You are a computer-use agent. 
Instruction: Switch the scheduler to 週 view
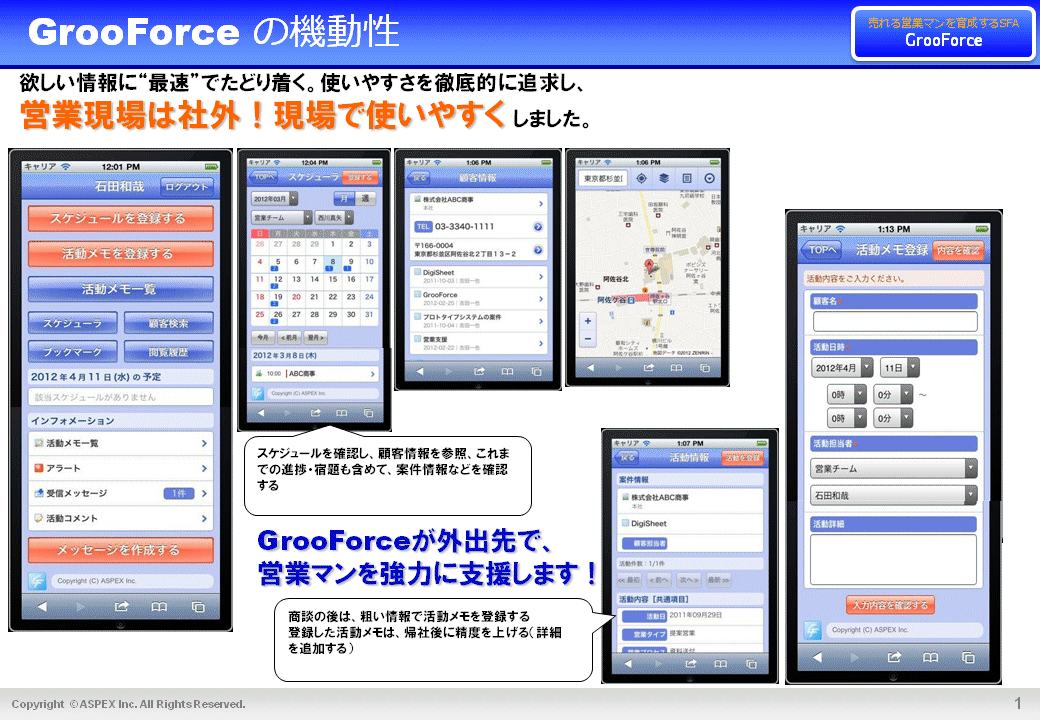tap(365, 198)
